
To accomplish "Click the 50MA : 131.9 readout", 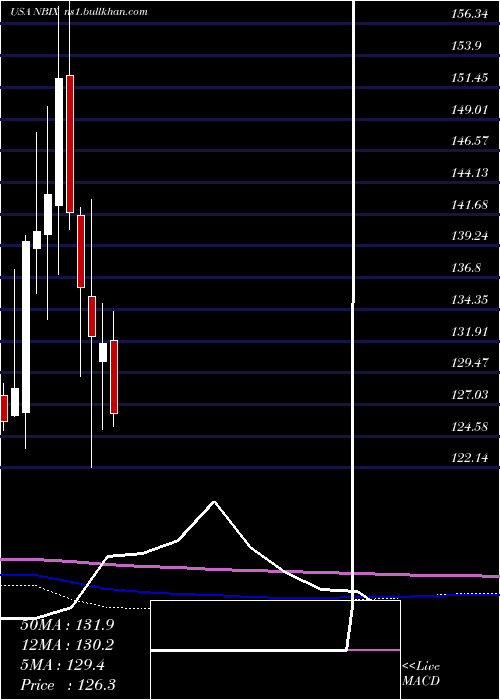I will pos(67,625).
